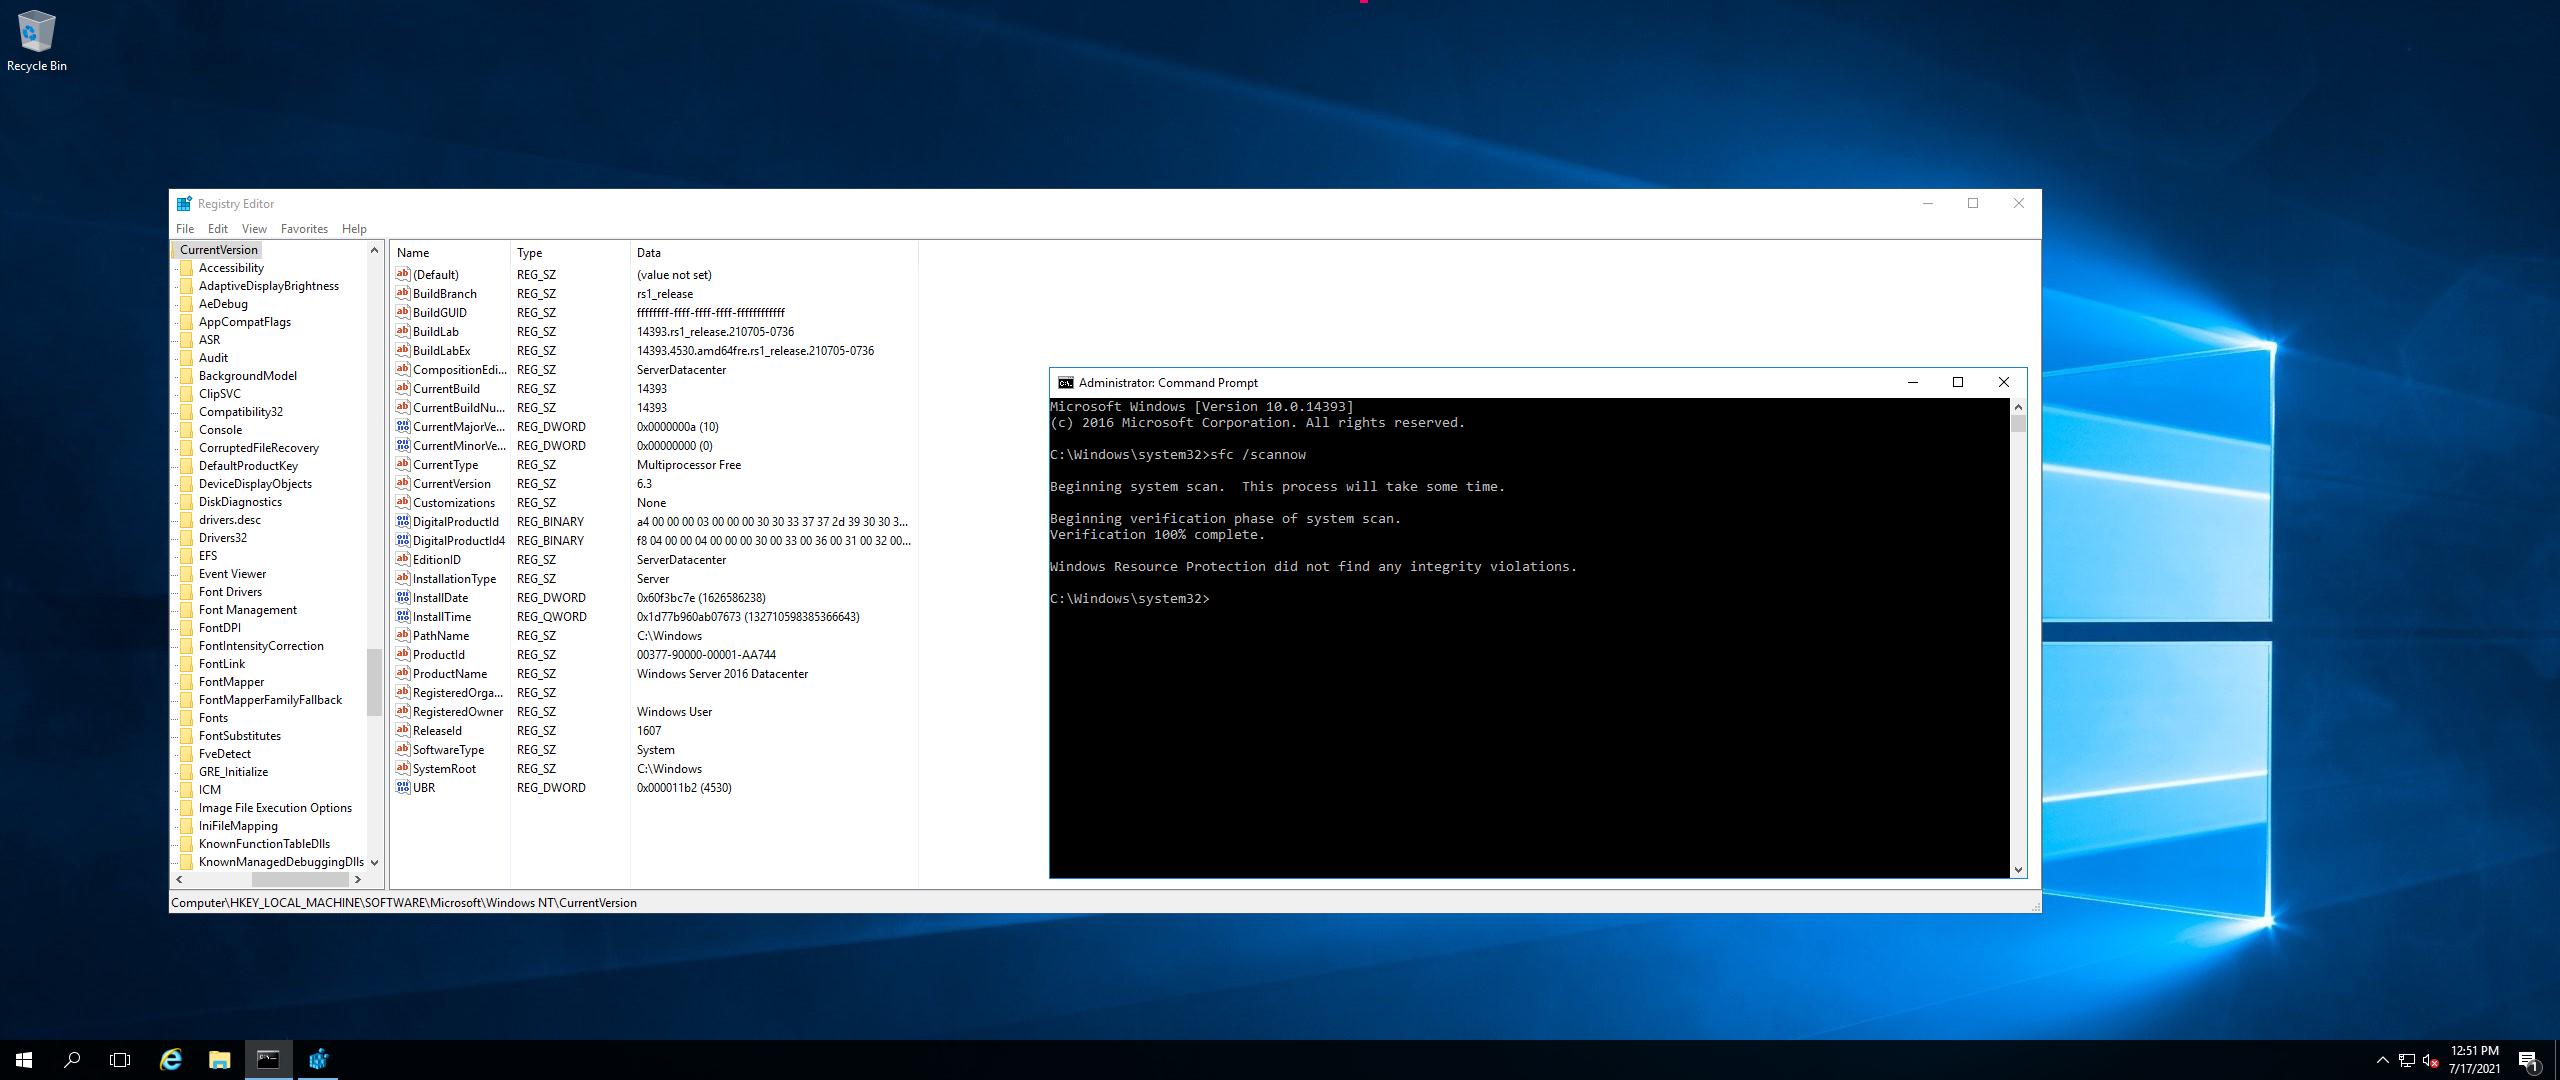Click the taskbar clock showing 12:51 PM
Image resolution: width=2560 pixels, height=1080 pixels.
pyautogui.click(x=2474, y=1060)
